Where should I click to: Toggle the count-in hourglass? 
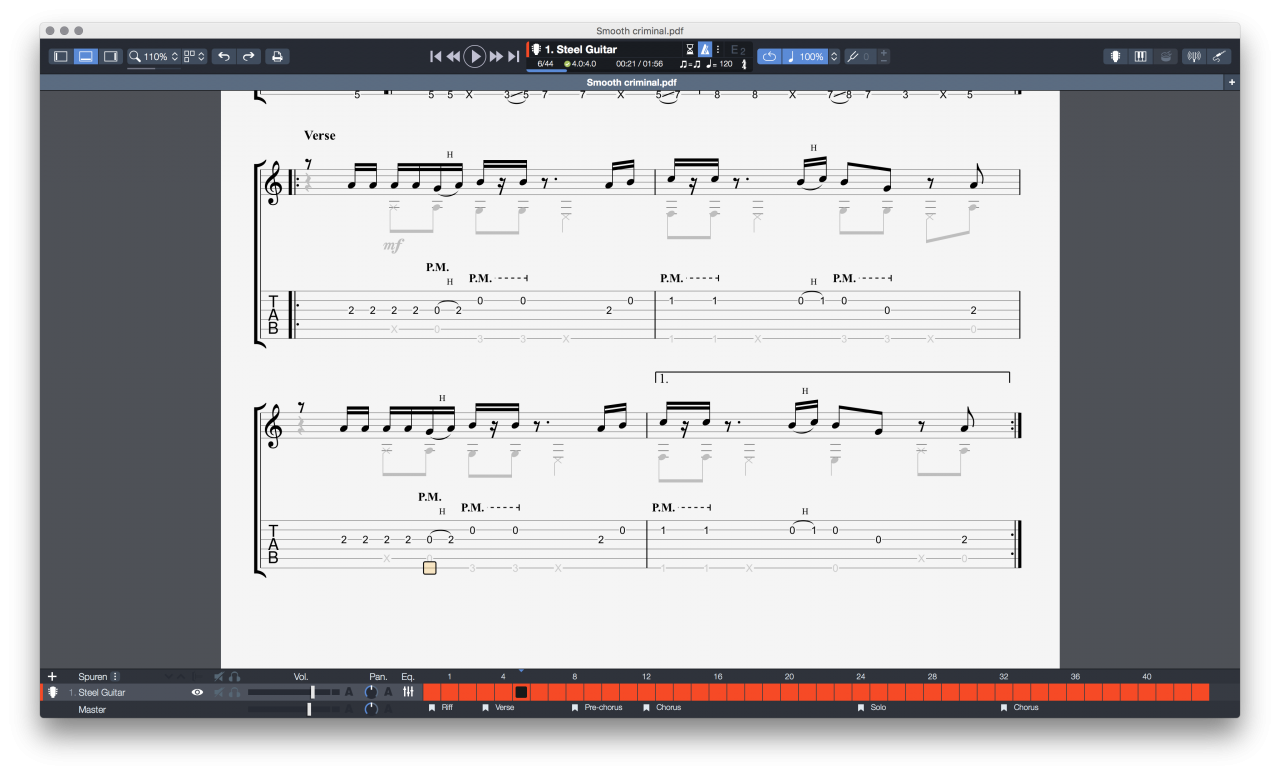[x=689, y=49]
